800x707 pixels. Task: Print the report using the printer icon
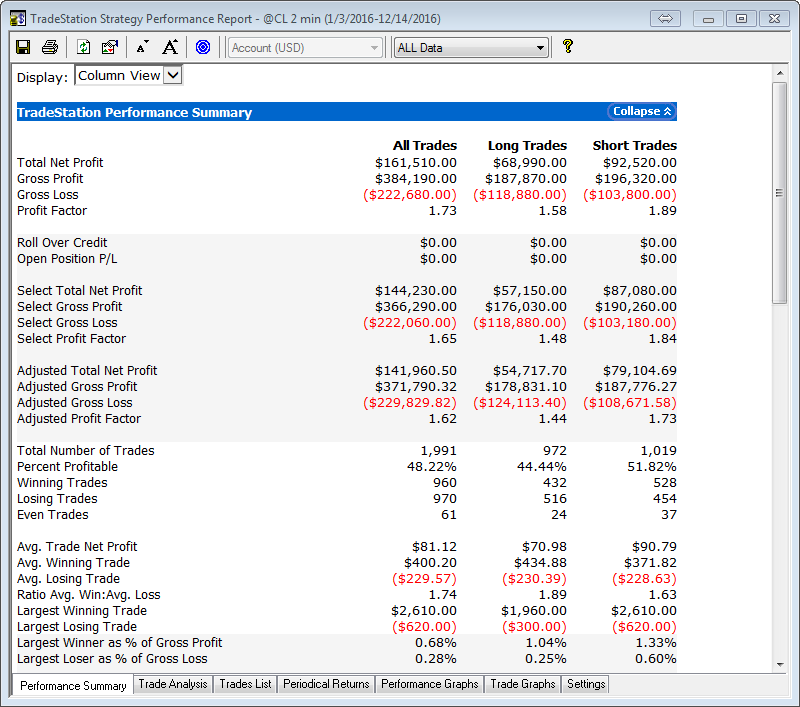tap(49, 47)
